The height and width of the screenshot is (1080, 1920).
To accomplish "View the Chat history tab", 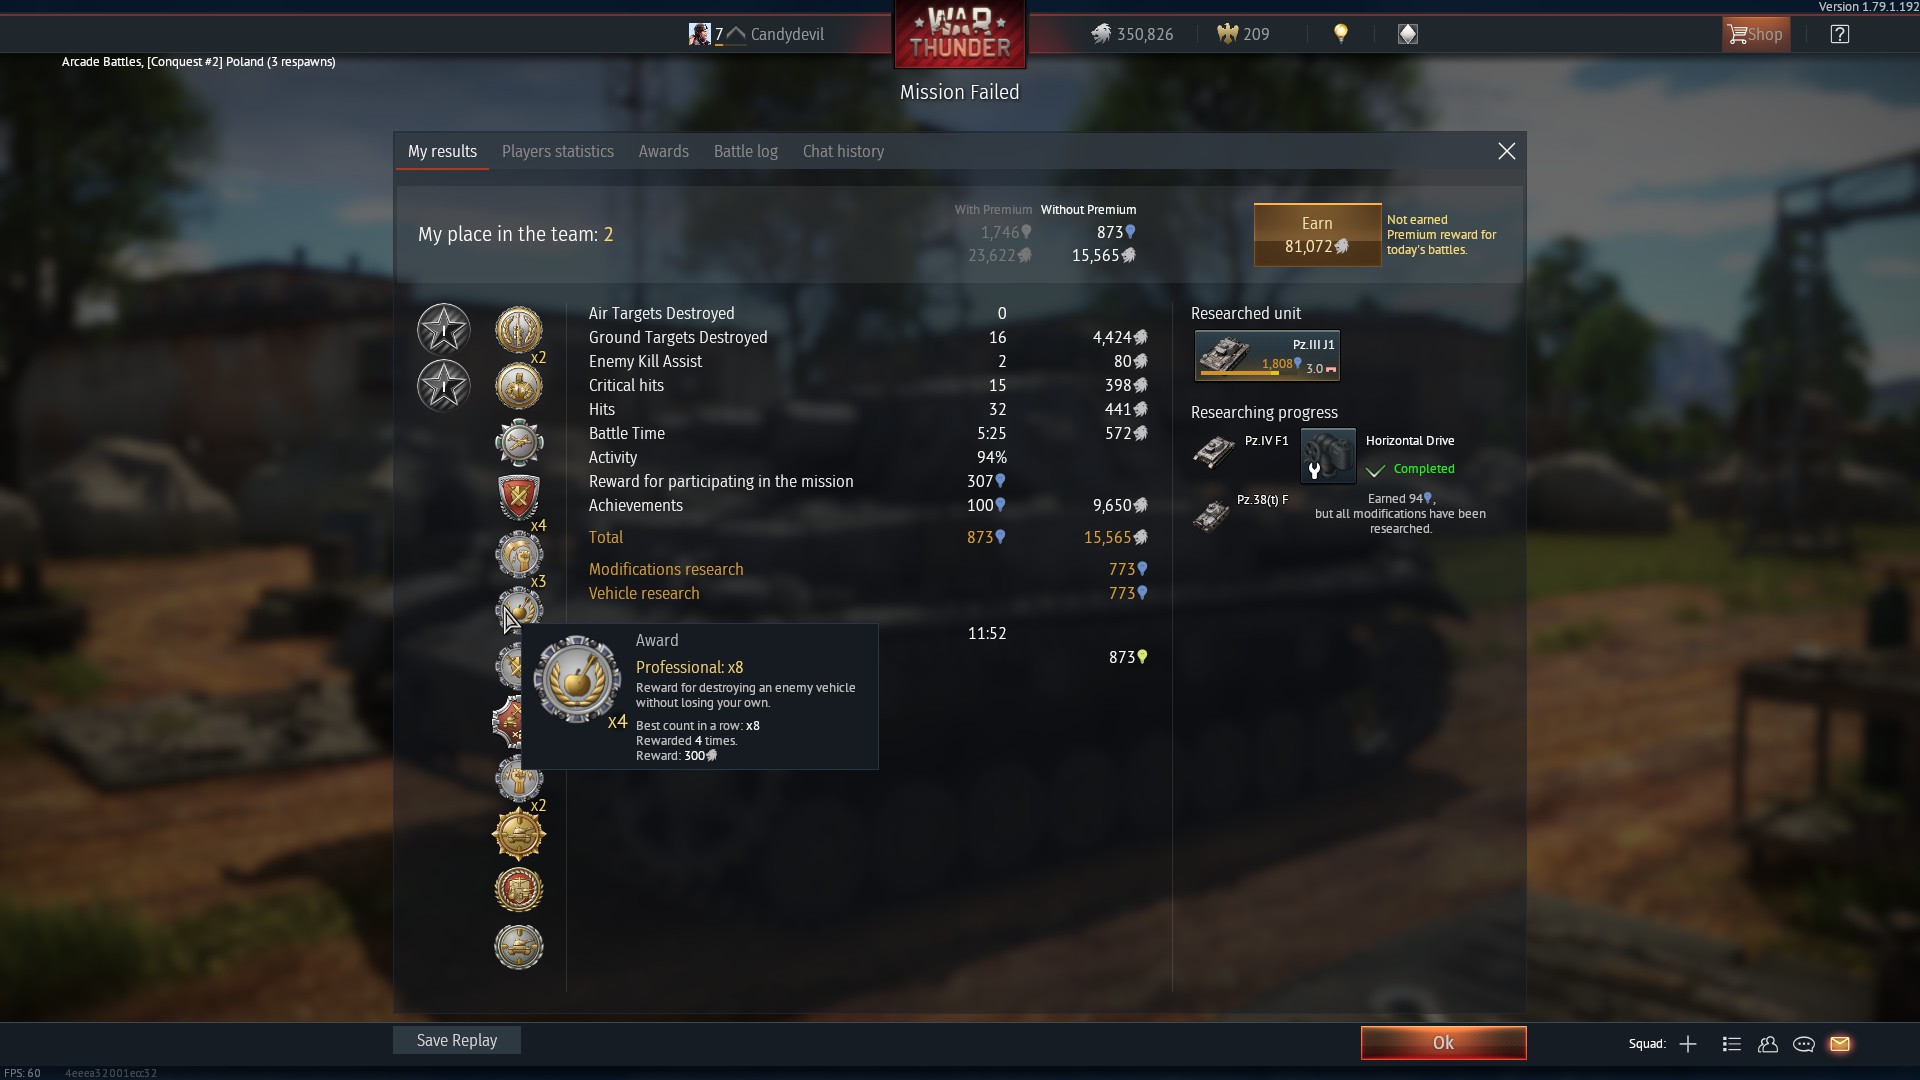I will (843, 151).
